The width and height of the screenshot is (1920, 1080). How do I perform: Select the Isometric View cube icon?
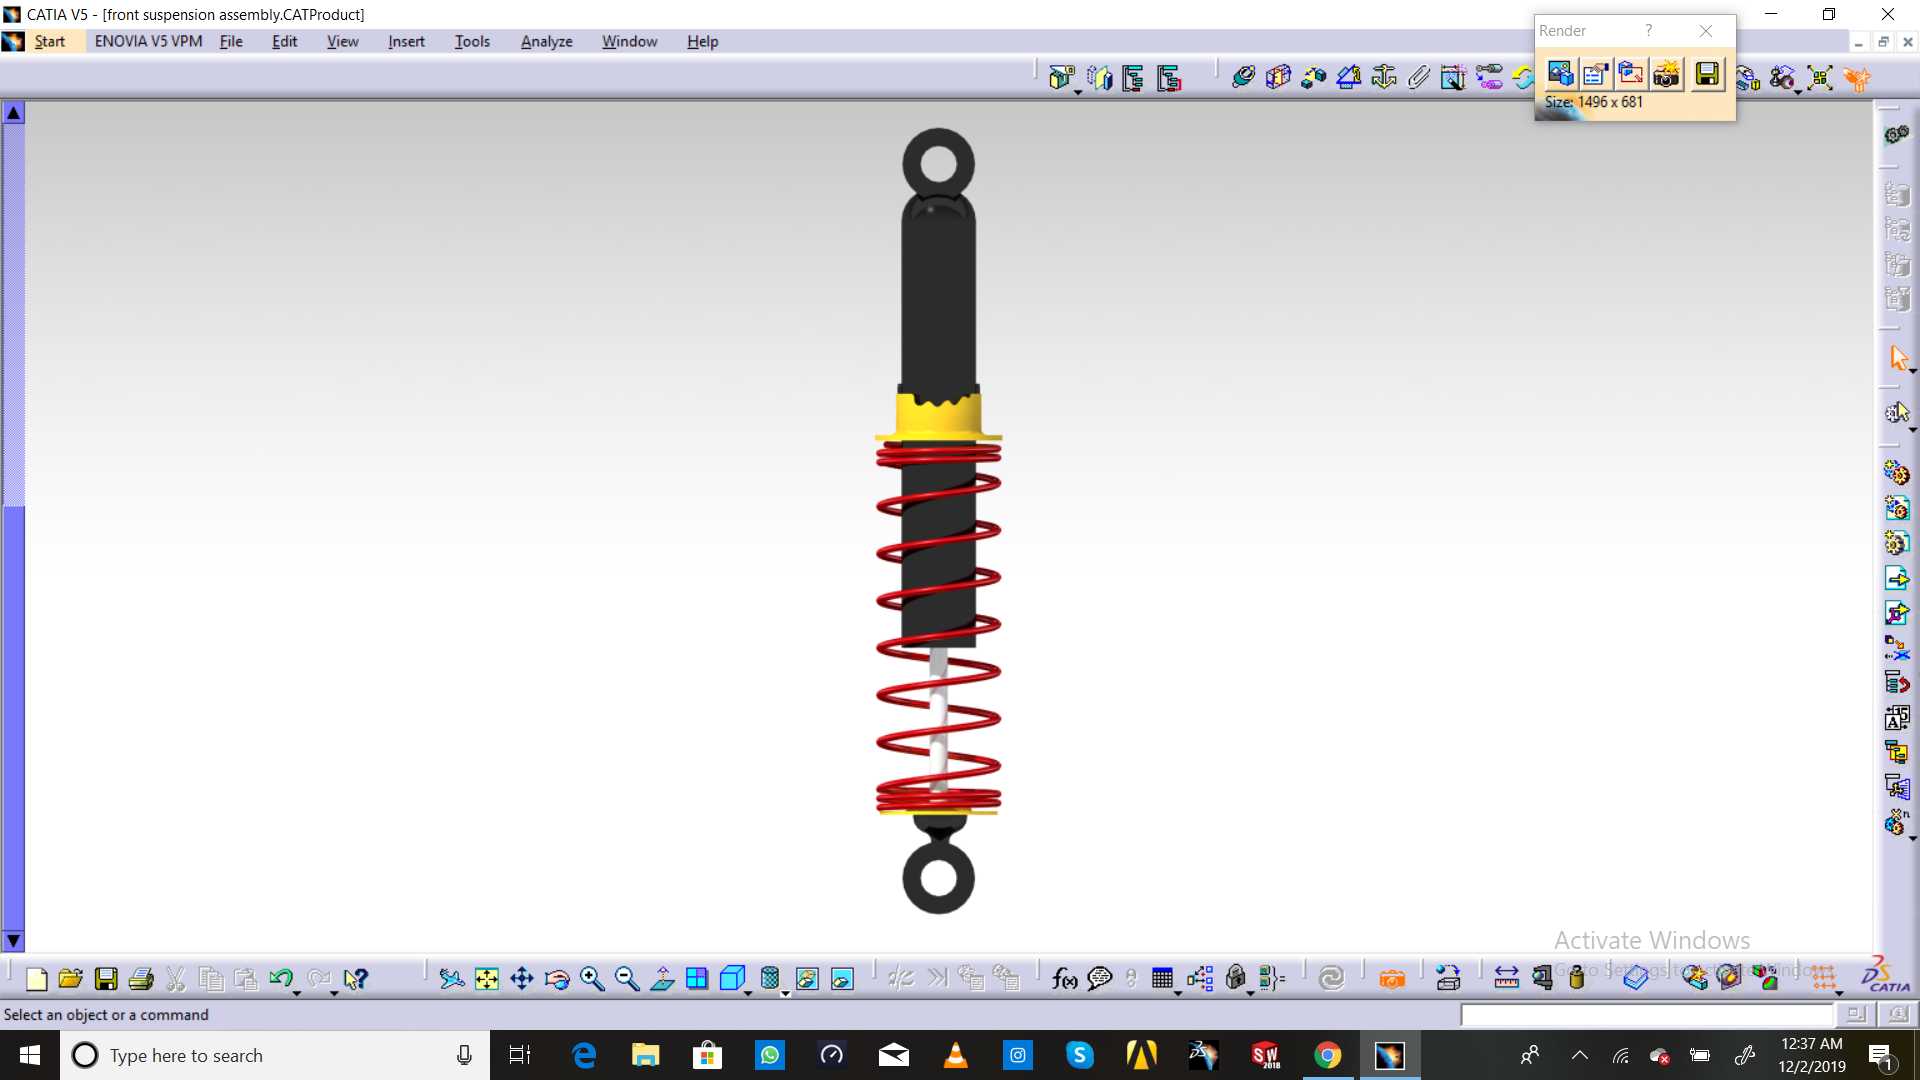point(732,978)
